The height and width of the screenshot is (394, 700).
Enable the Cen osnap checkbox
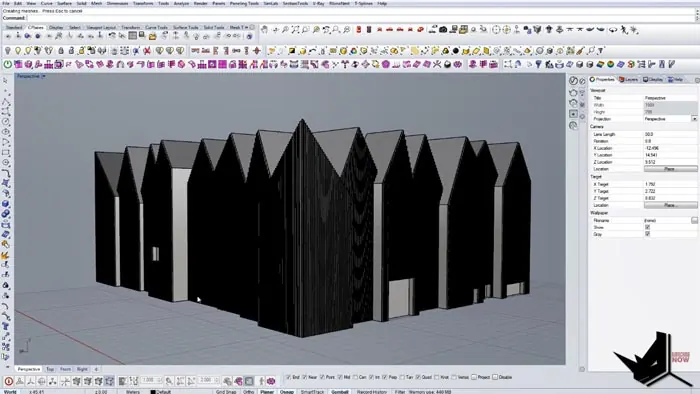click(355, 377)
